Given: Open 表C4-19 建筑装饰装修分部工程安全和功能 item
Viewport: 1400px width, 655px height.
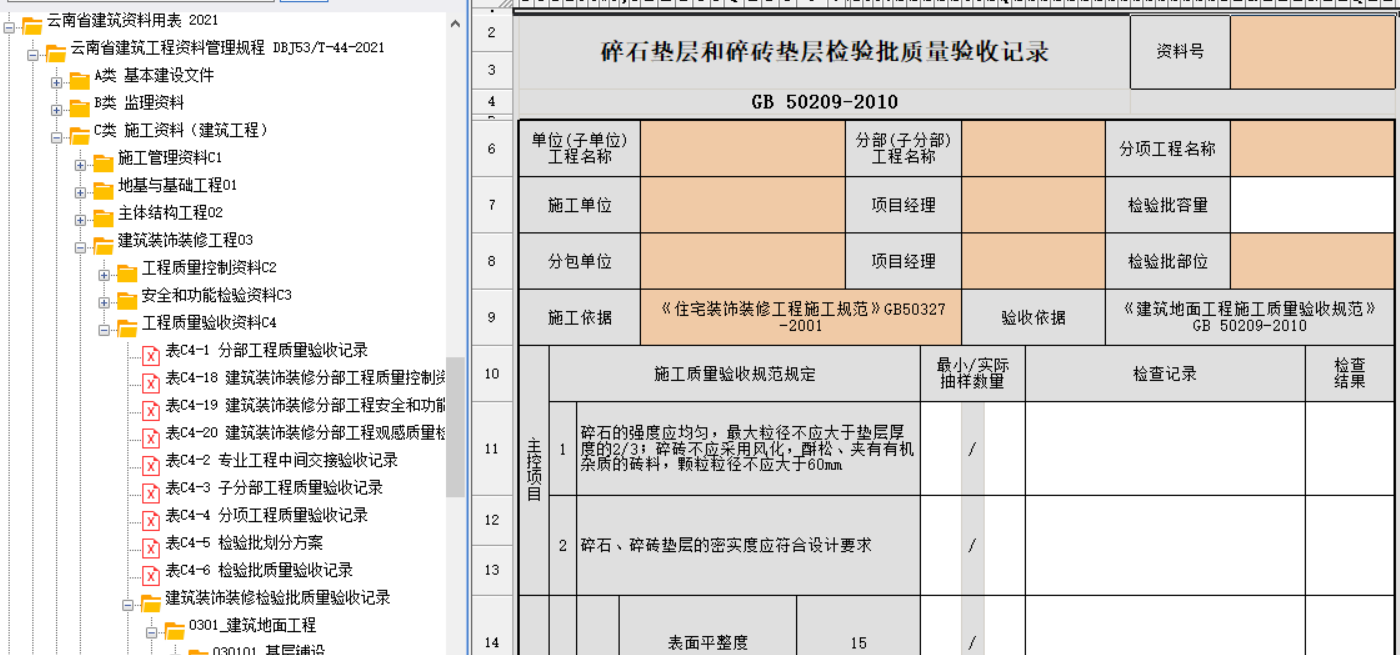Looking at the screenshot, I should coord(305,405).
